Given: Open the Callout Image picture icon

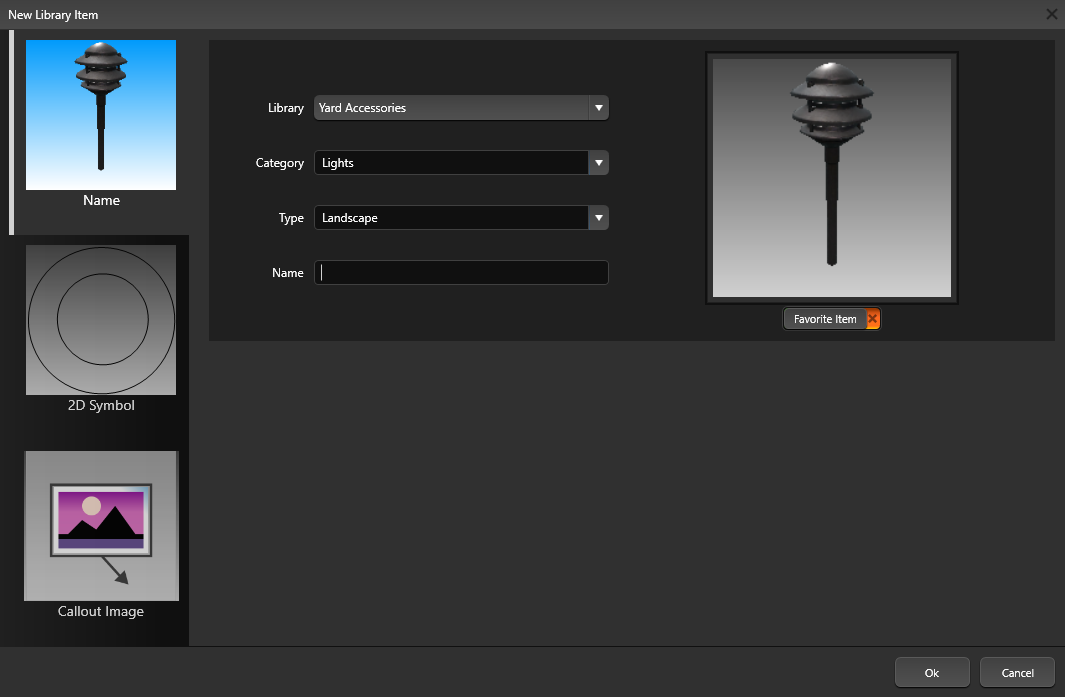Looking at the screenshot, I should (101, 525).
